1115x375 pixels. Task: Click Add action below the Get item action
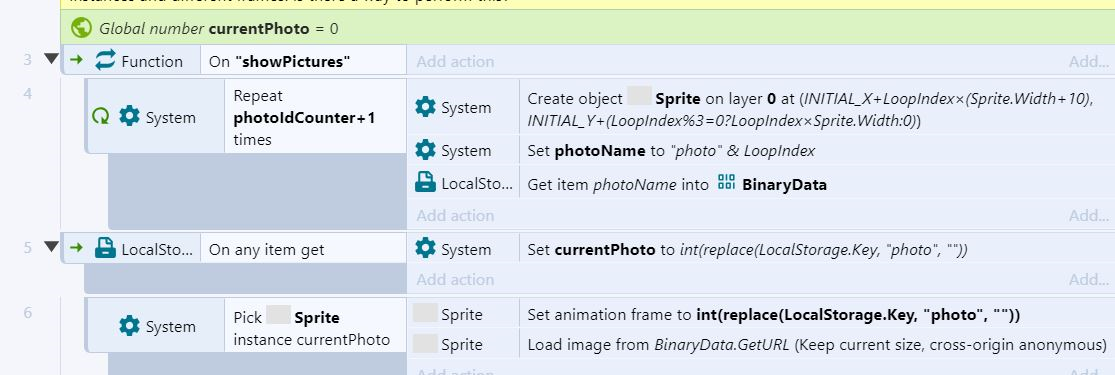click(x=455, y=216)
